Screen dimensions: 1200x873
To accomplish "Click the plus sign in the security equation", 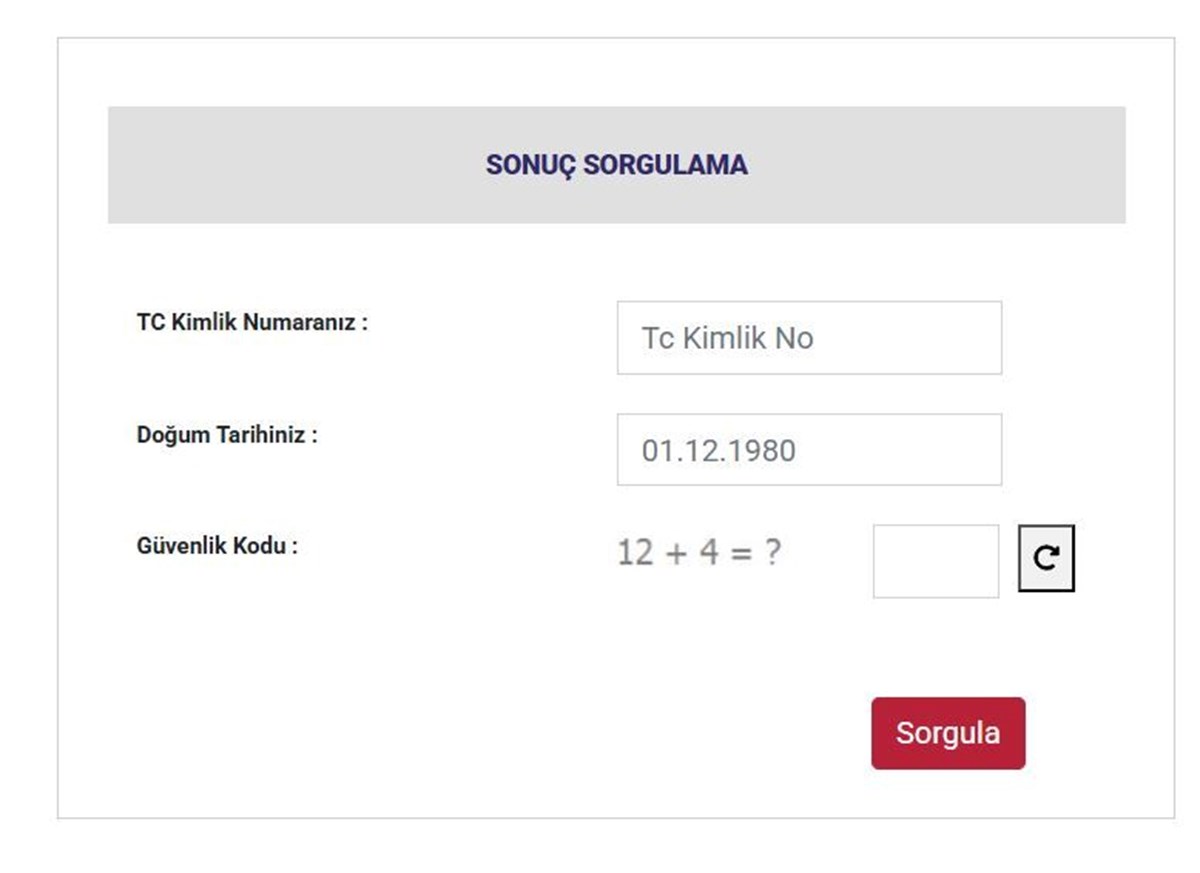I will [677, 553].
